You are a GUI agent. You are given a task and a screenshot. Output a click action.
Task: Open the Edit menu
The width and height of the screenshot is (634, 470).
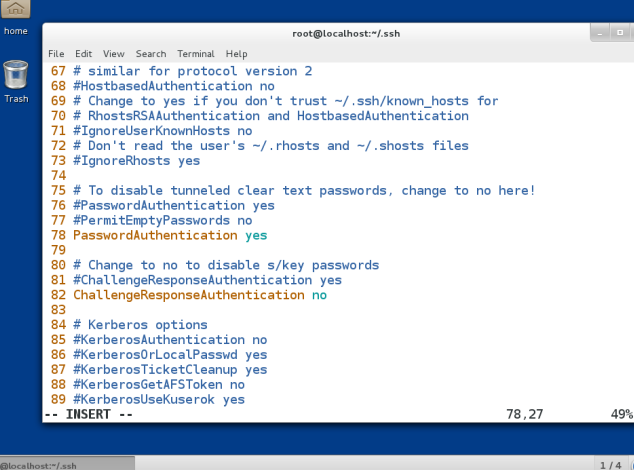[83, 54]
